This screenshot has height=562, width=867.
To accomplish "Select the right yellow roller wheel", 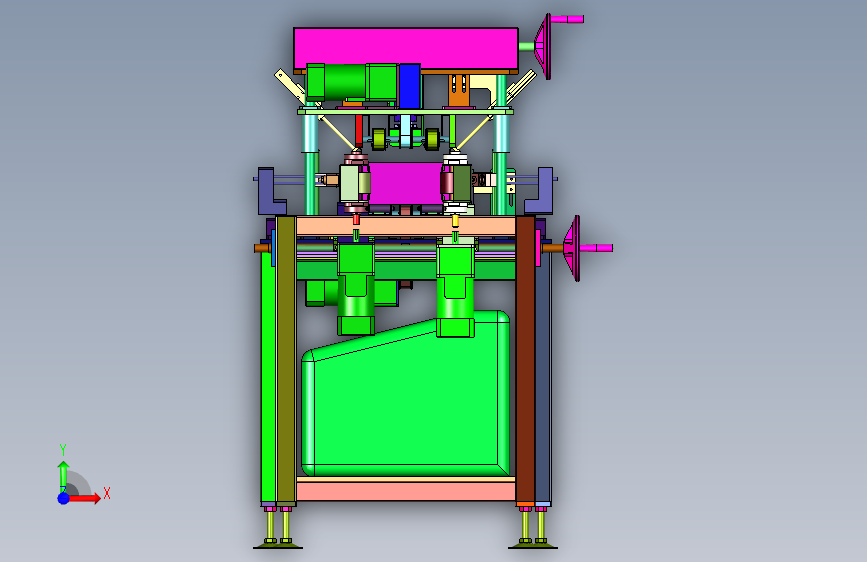I will tap(432, 139).
